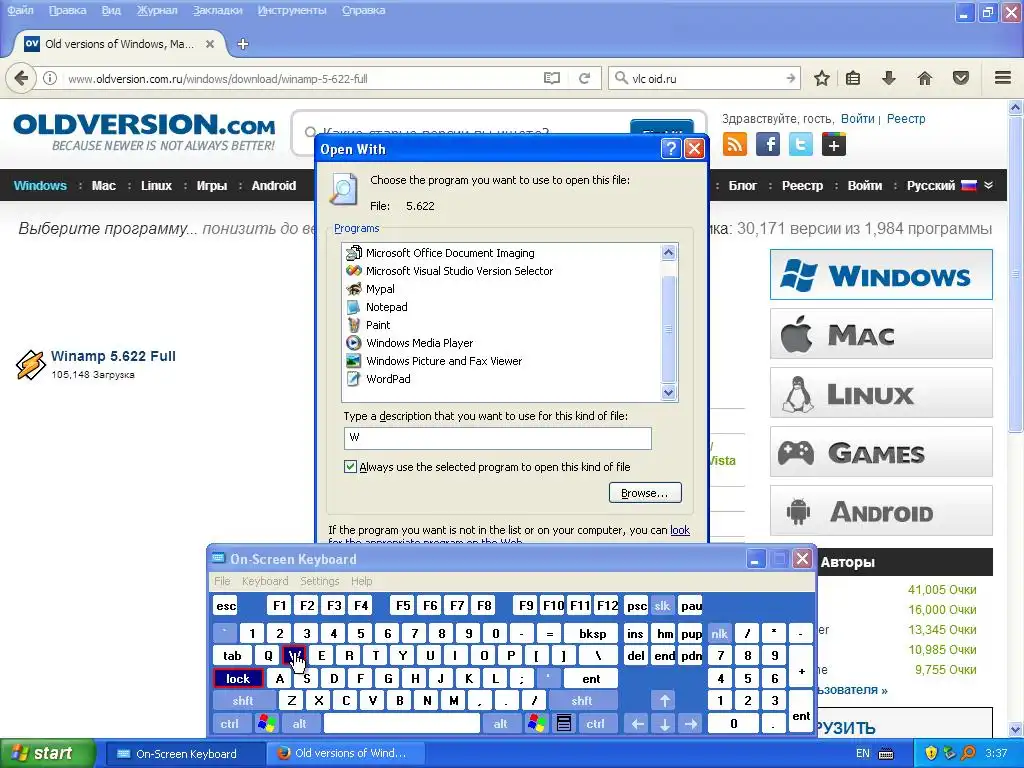The width and height of the screenshot is (1024, 768).
Task: Toggle the slk key on keyboard
Action: point(662,605)
